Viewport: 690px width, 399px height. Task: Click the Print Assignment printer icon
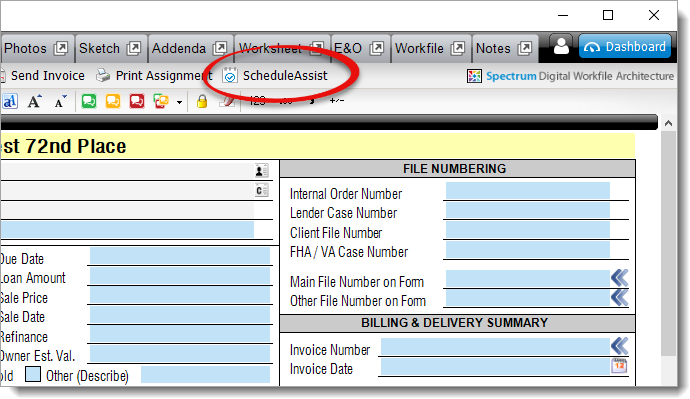pyautogui.click(x=103, y=76)
